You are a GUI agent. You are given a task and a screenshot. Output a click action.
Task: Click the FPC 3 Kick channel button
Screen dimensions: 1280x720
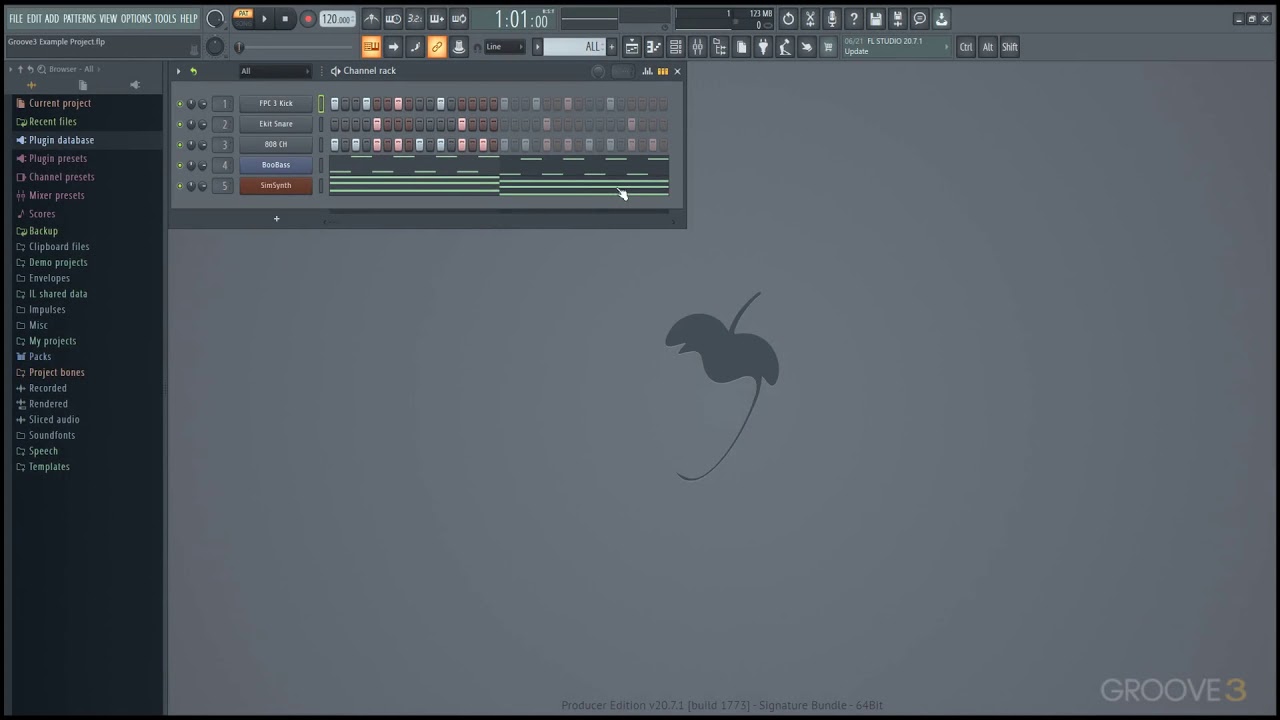tap(276, 104)
